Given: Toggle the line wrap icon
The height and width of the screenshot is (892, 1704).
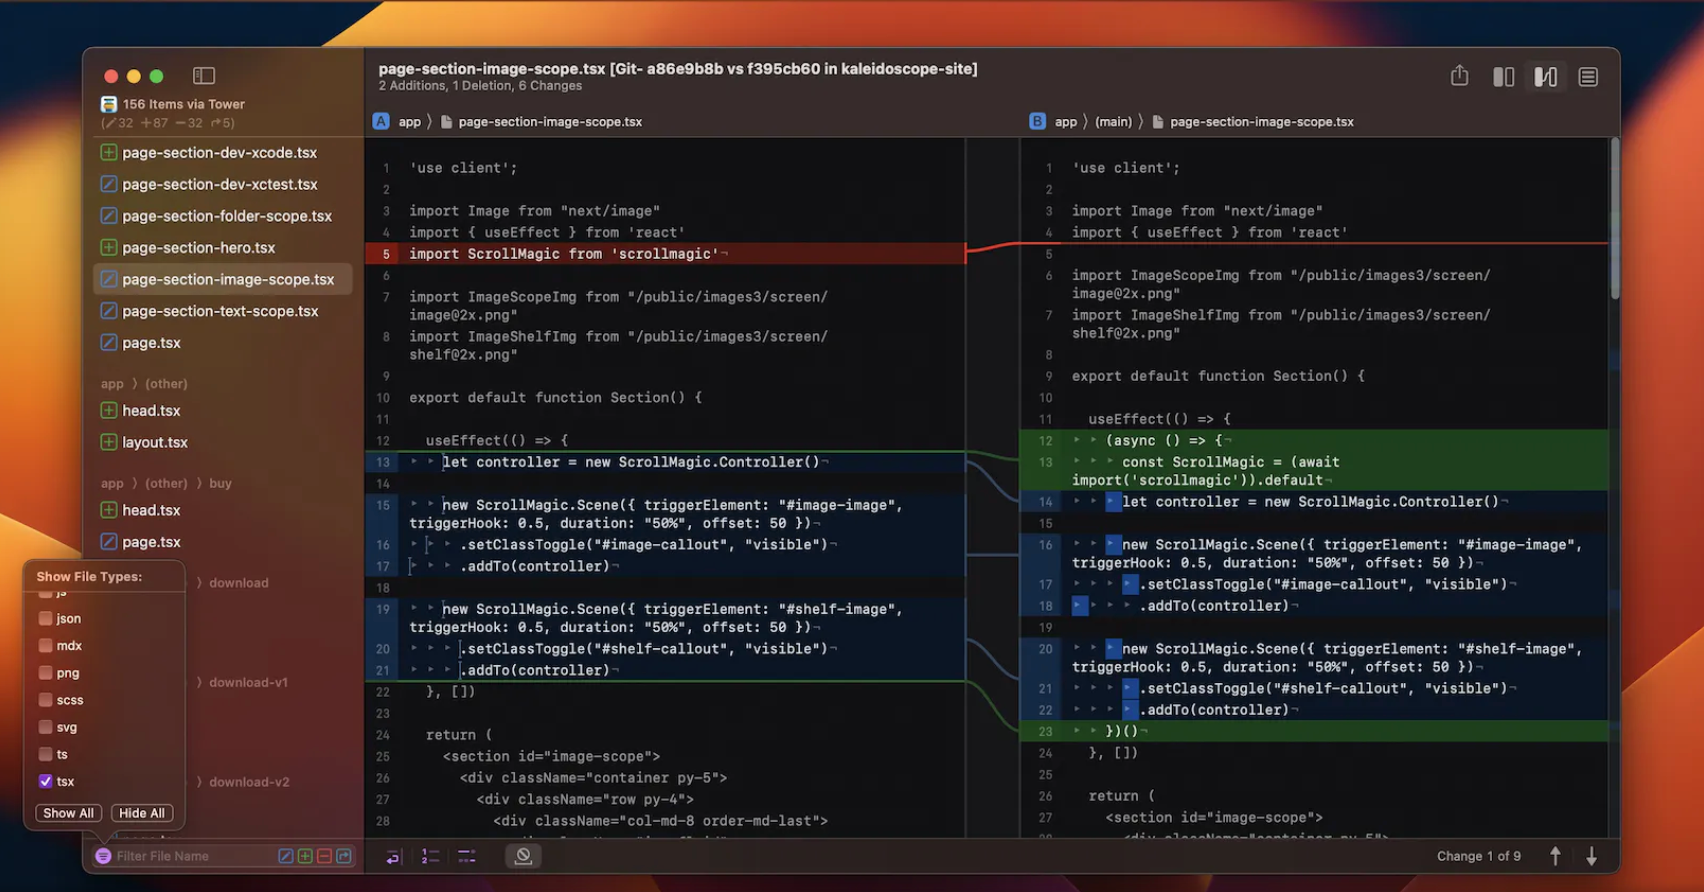Looking at the screenshot, I should point(393,856).
